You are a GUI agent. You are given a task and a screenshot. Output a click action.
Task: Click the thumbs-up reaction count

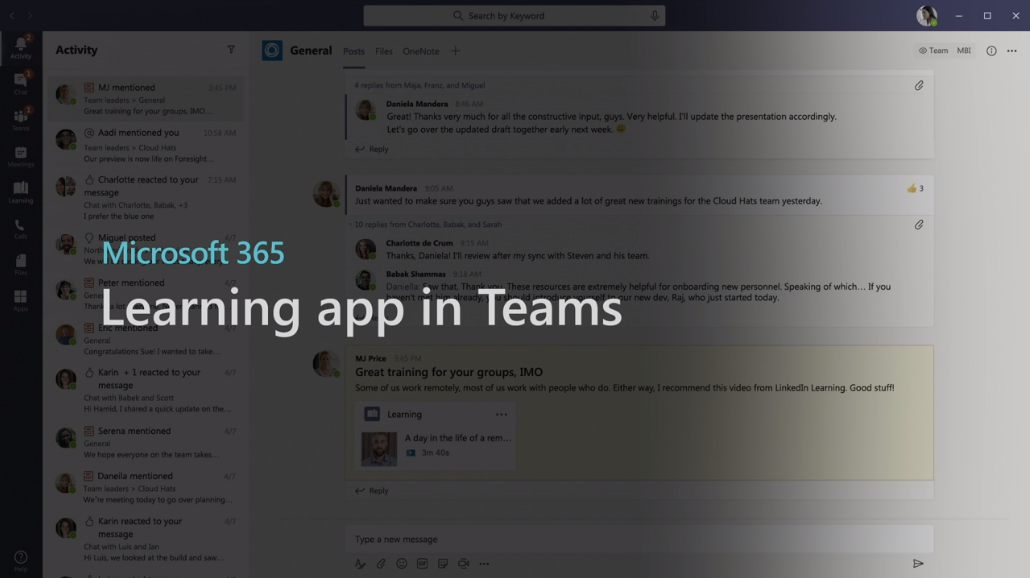[915, 189]
